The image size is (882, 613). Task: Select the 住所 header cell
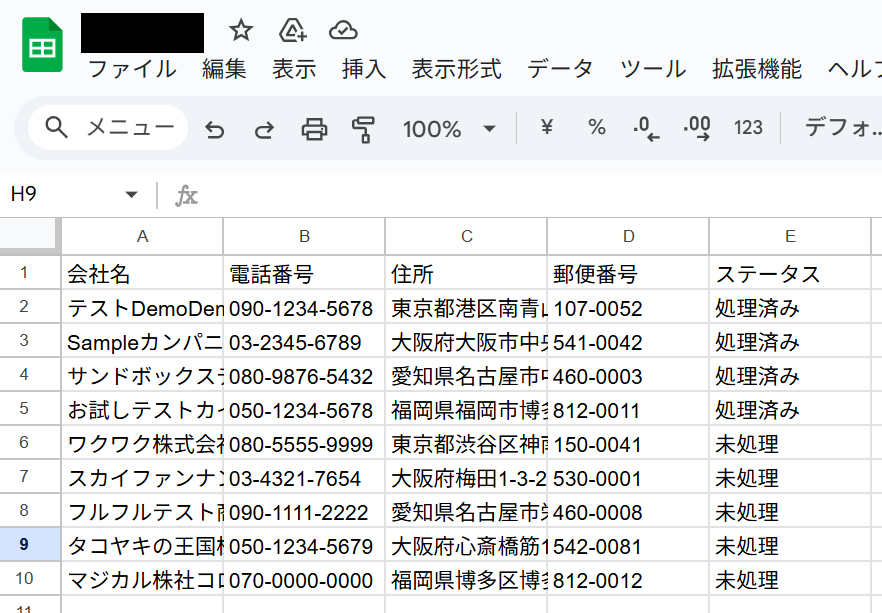466,273
